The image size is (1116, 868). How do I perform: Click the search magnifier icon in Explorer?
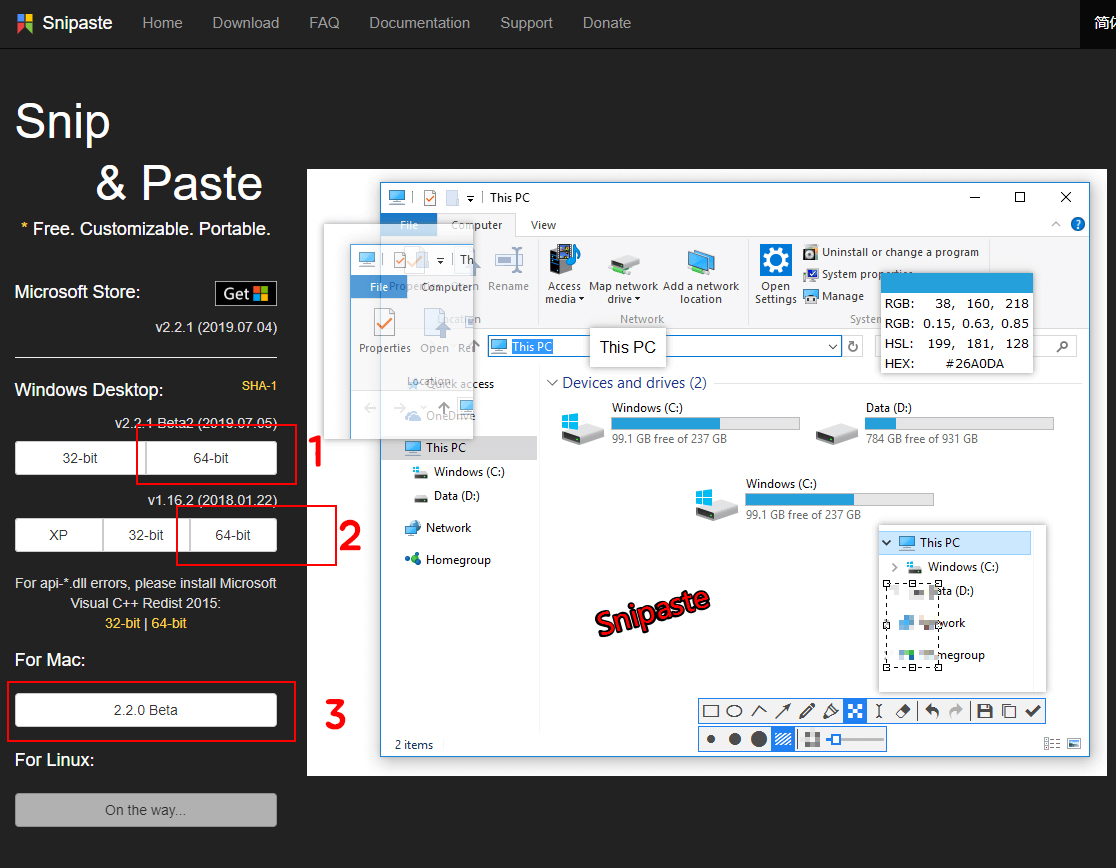point(1062,346)
